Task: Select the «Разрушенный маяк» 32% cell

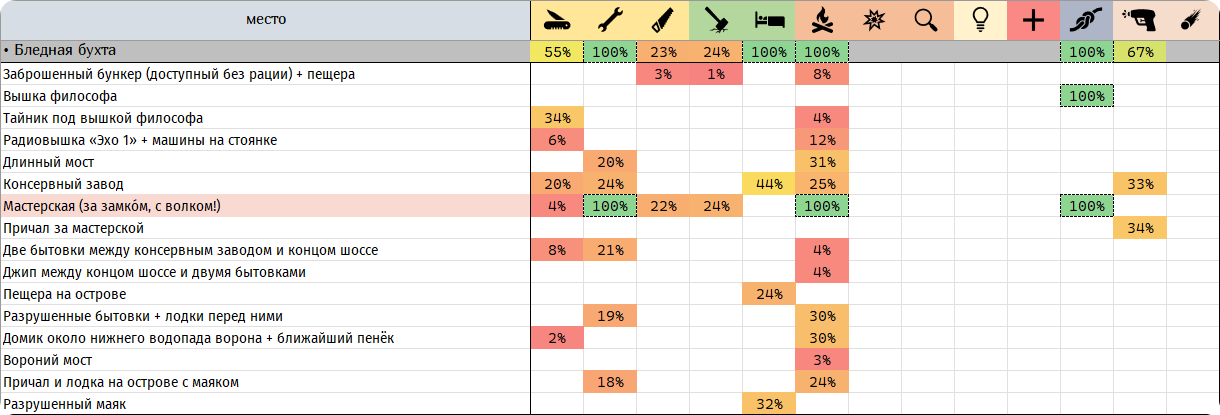Action: point(769,404)
